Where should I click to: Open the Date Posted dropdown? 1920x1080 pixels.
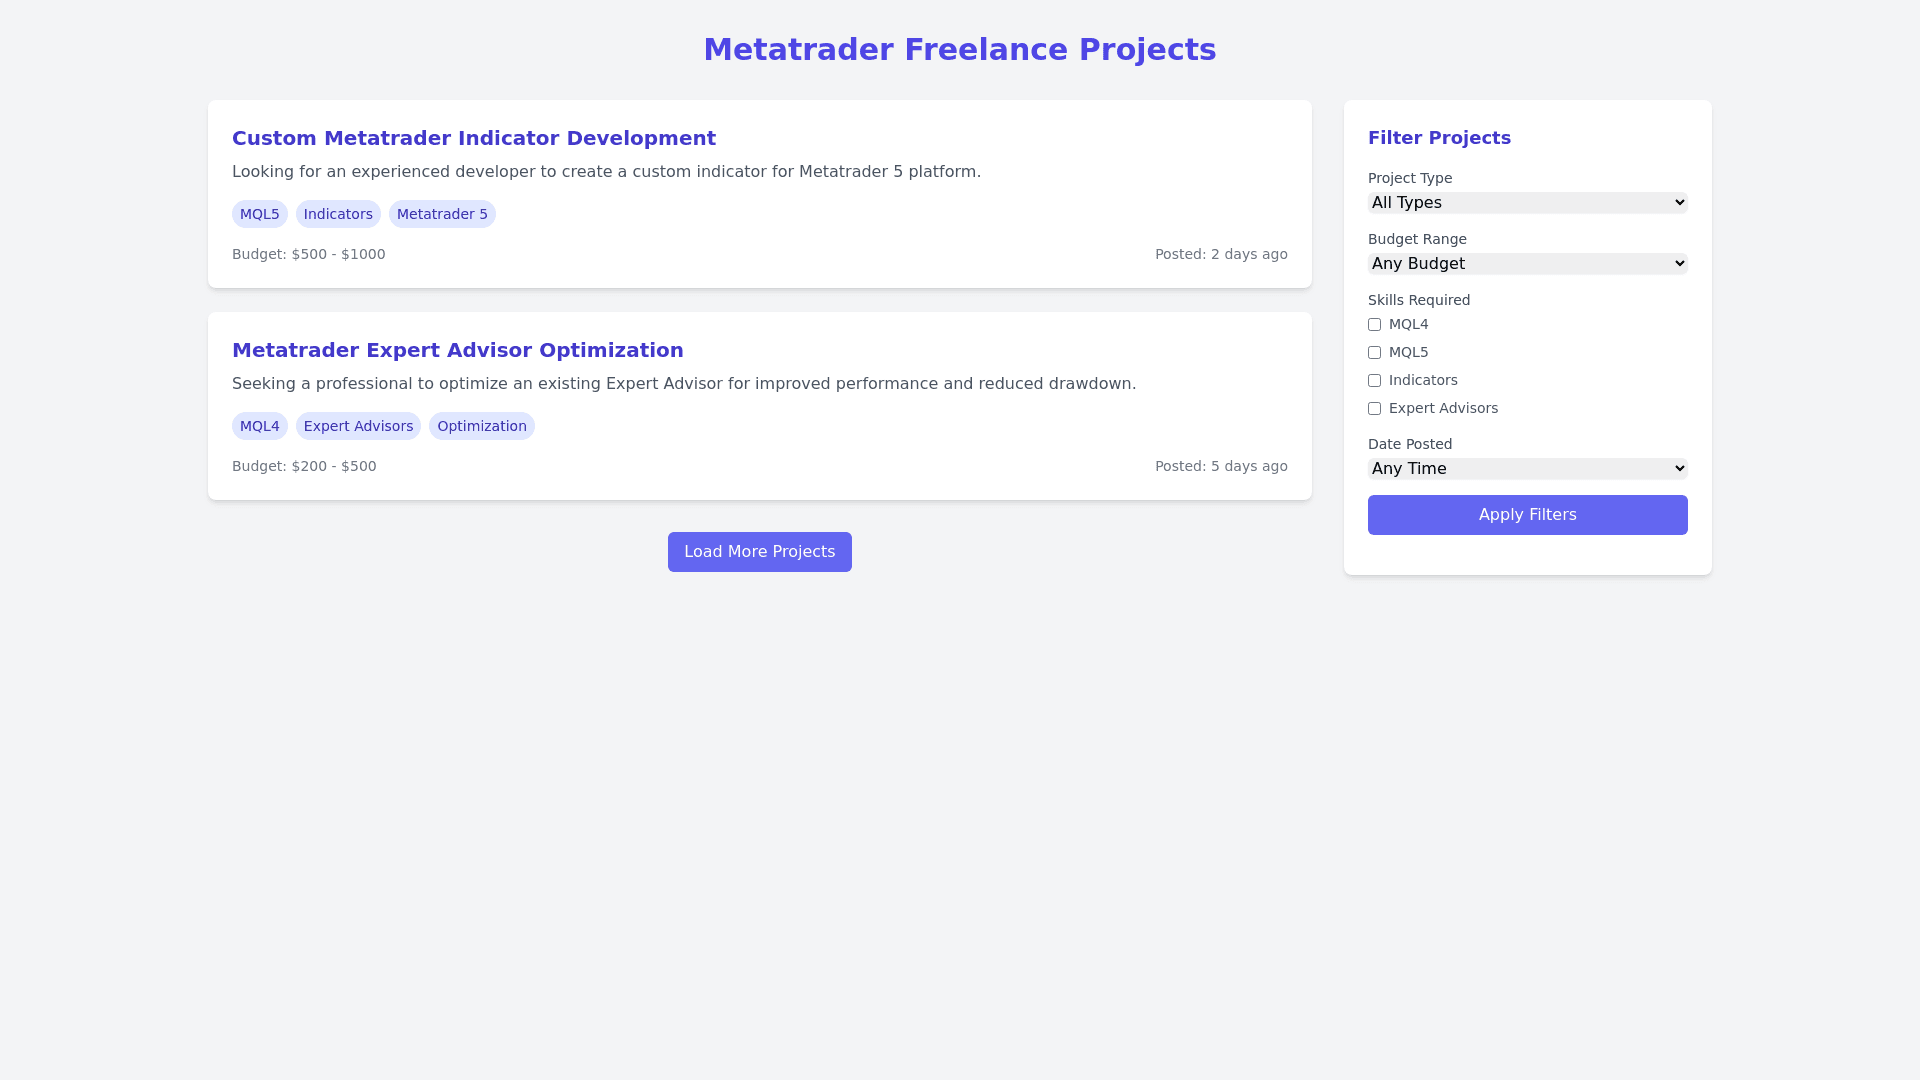pos(1527,469)
